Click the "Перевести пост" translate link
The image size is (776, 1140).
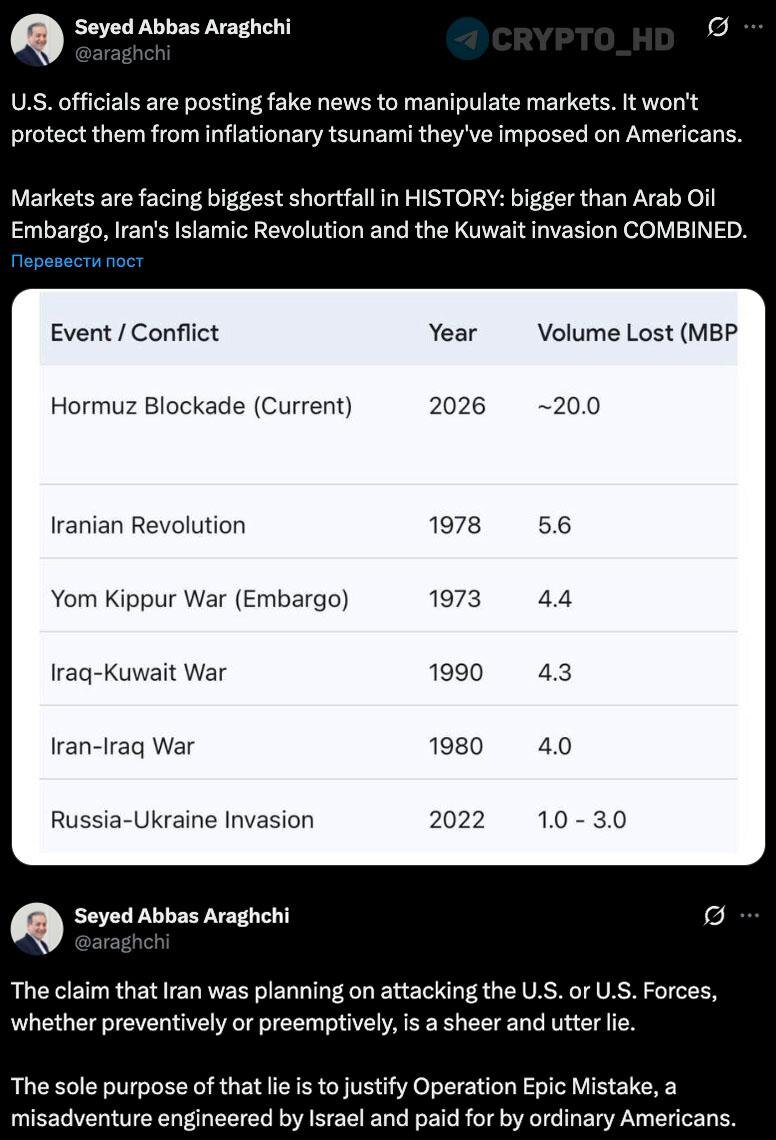pyautogui.click(x=77, y=261)
